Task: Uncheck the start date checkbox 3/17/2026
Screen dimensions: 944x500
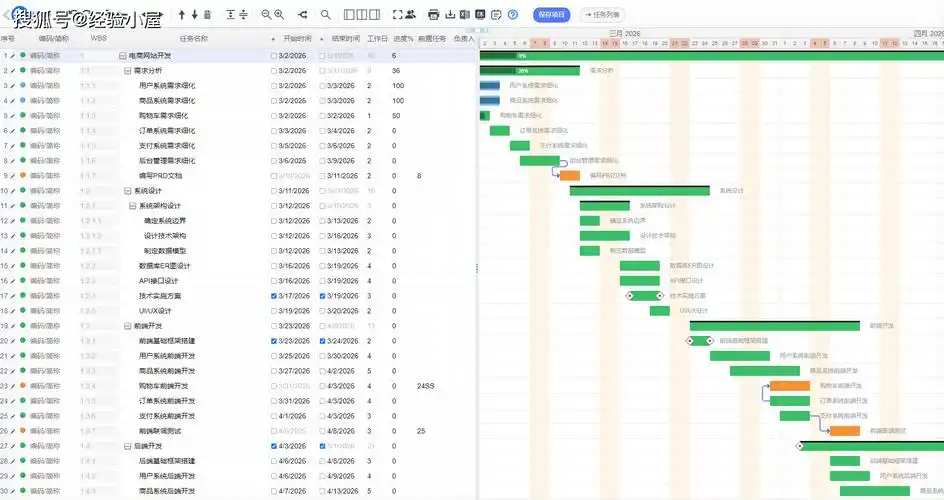Action: coord(274,296)
